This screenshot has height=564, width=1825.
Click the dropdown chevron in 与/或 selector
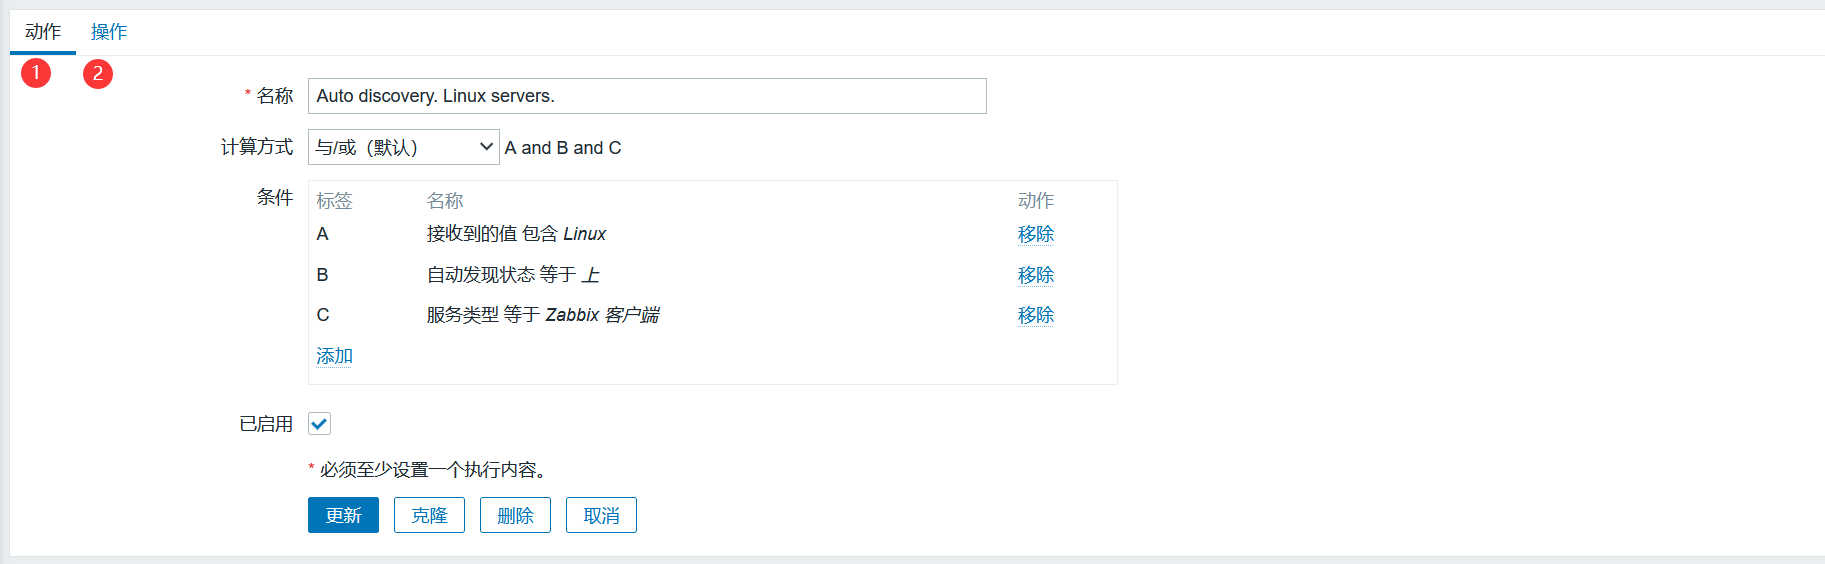coord(486,147)
